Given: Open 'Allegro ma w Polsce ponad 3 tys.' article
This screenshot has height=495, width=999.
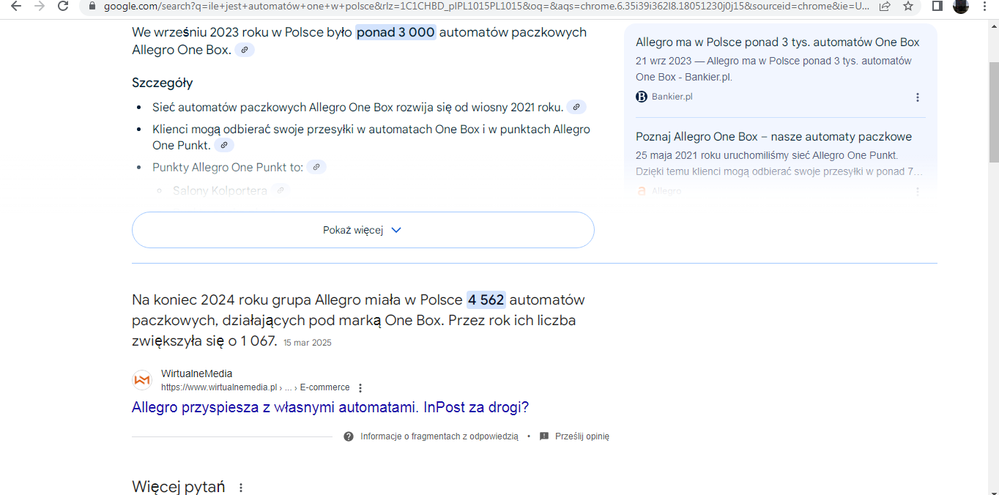Looking at the screenshot, I should coord(777,42).
